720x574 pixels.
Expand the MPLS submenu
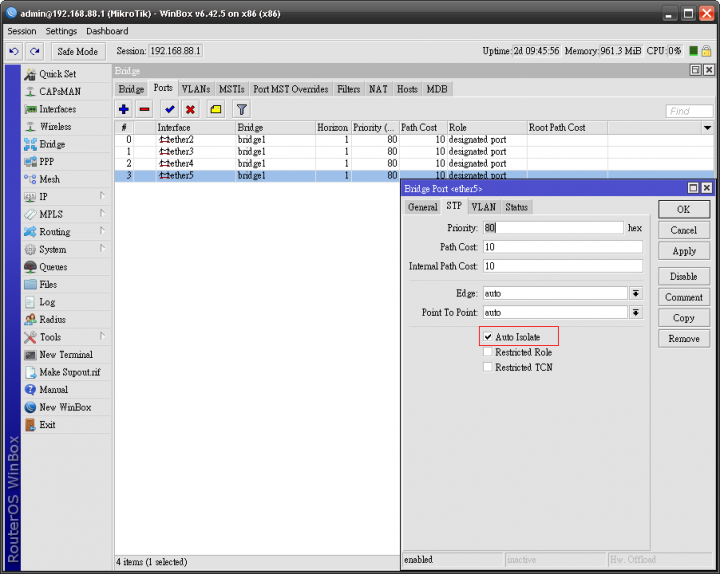102,214
